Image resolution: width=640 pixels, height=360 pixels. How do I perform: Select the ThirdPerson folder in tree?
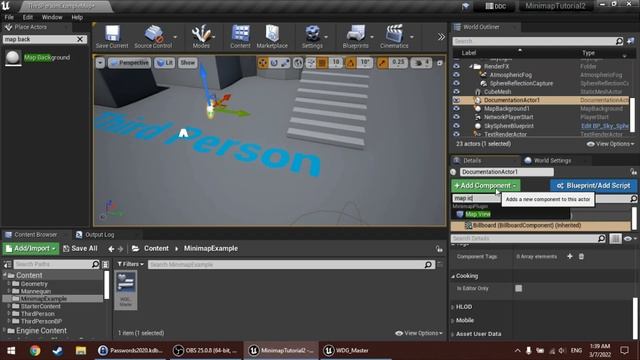click(38, 314)
